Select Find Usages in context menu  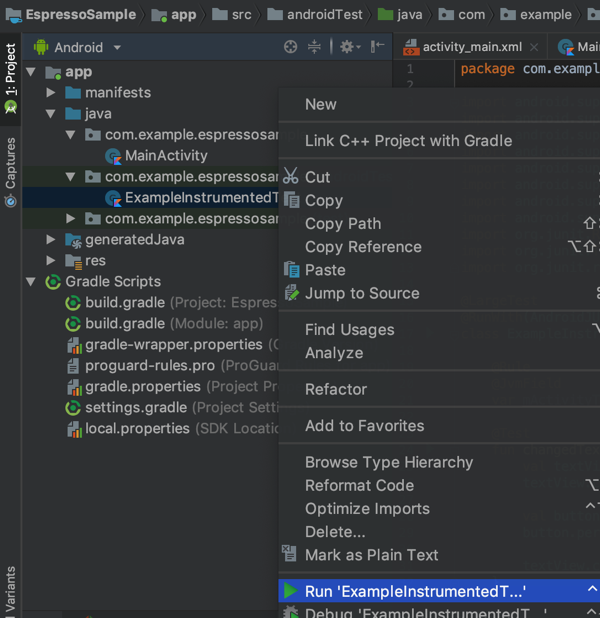(349, 330)
